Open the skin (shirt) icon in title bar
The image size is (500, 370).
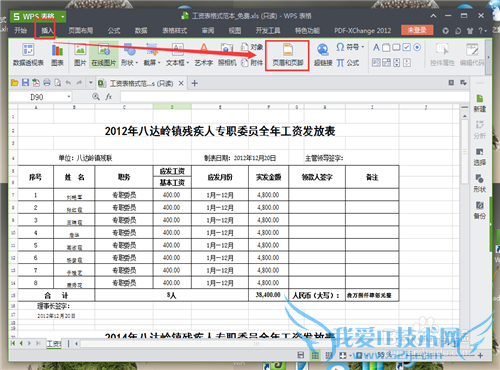point(470,31)
